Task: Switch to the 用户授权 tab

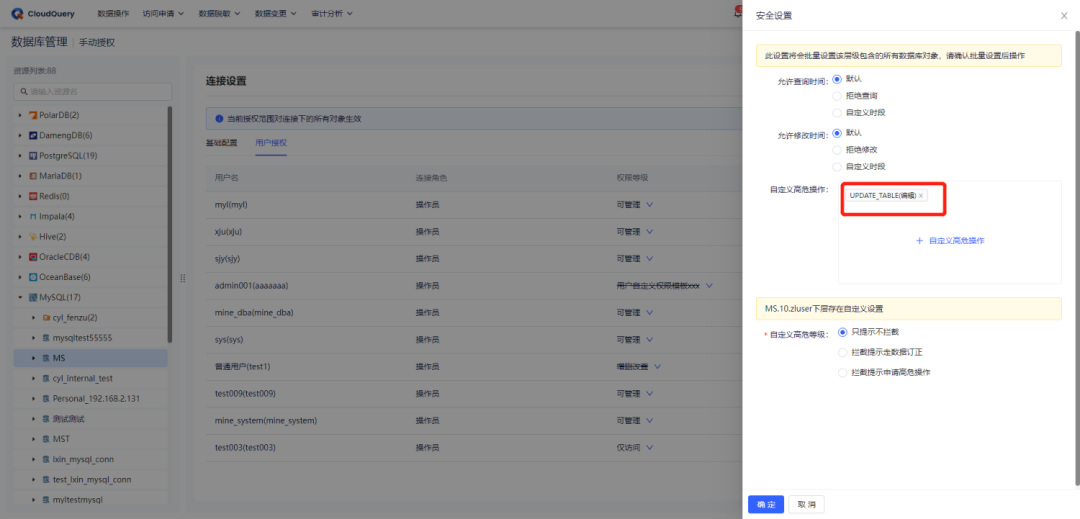Action: pyautogui.click(x=271, y=143)
